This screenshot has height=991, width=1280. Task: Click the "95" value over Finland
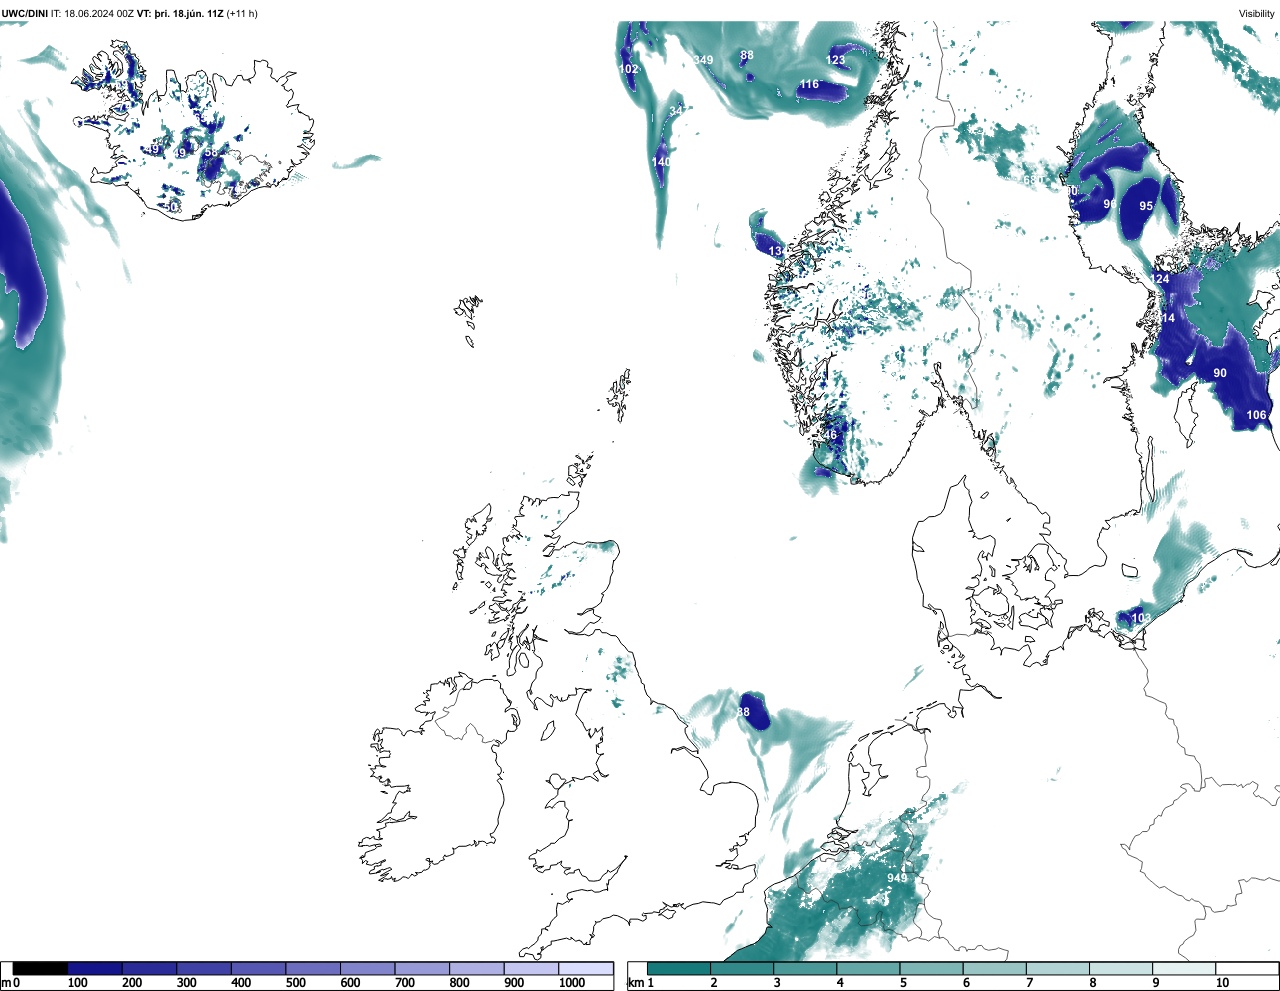point(1146,206)
